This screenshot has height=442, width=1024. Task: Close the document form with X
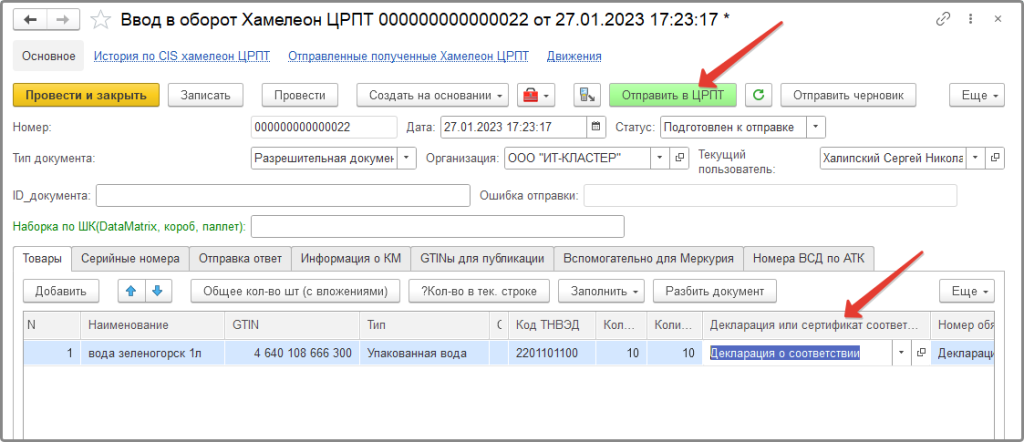point(998,19)
